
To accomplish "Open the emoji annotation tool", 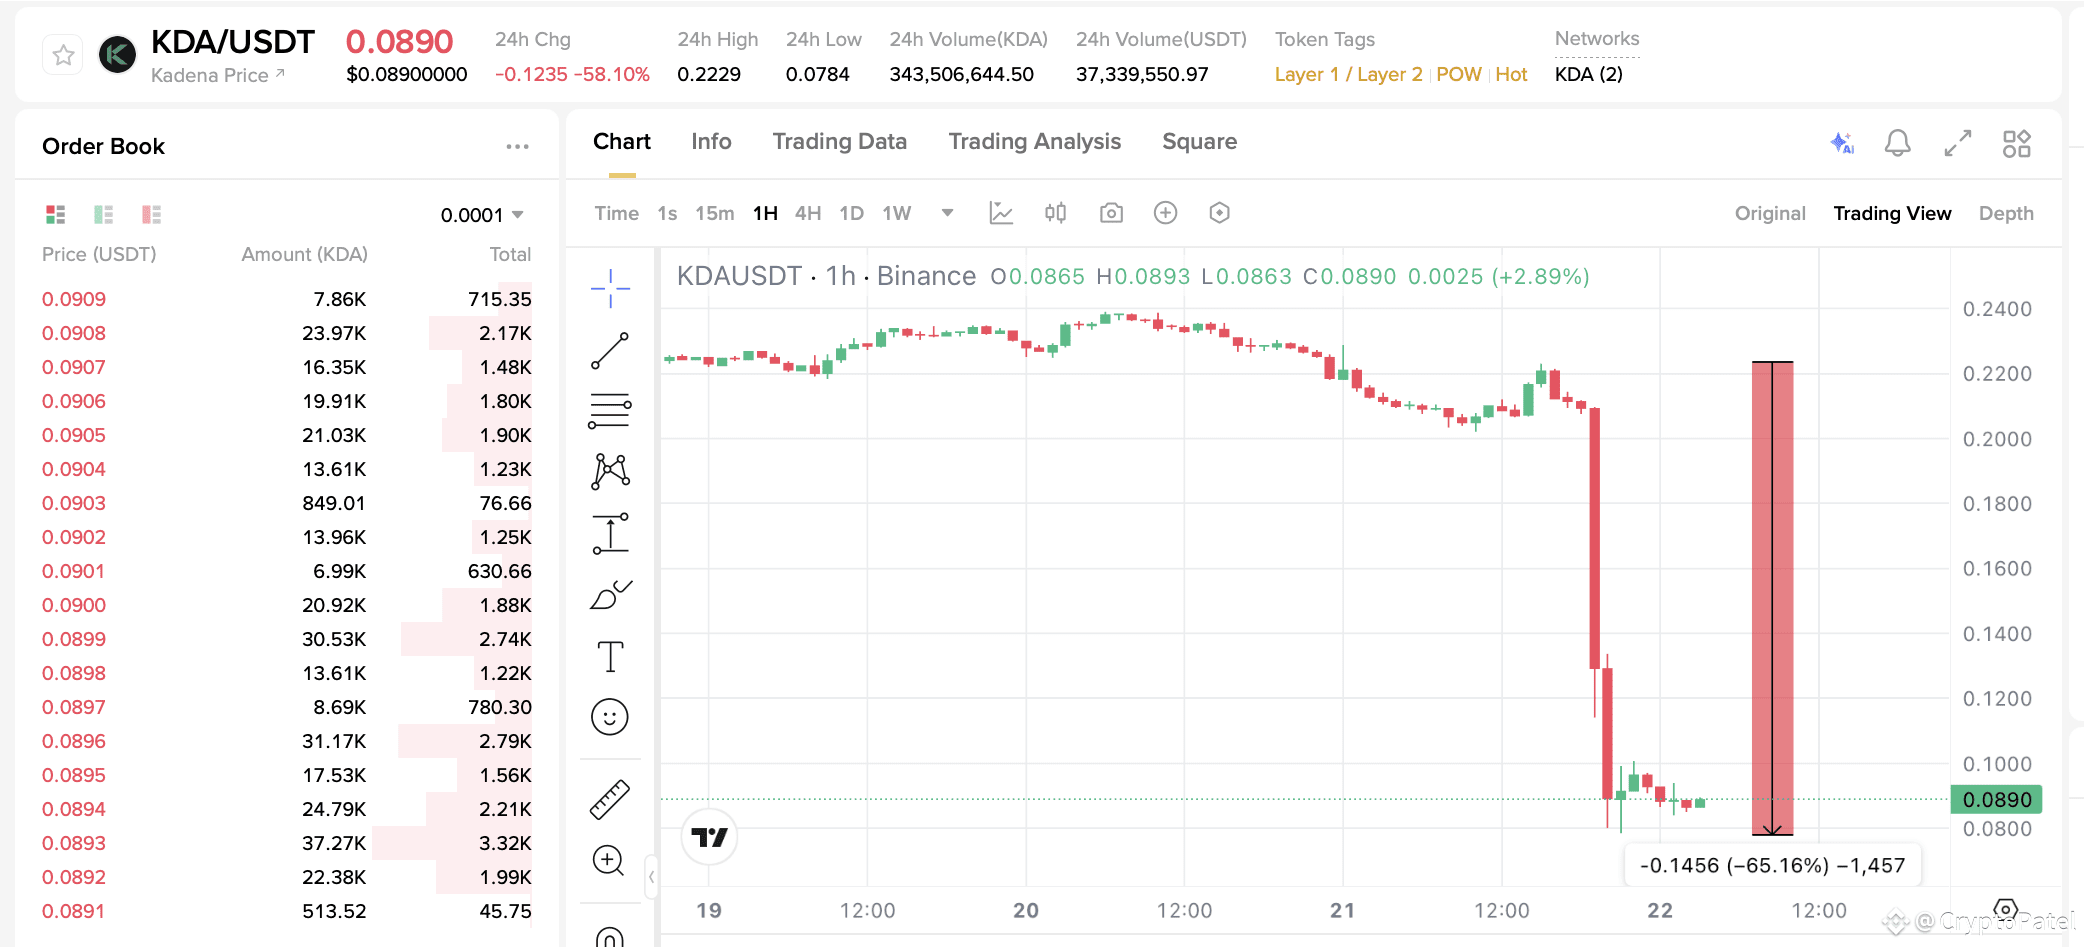I will pyautogui.click(x=611, y=716).
